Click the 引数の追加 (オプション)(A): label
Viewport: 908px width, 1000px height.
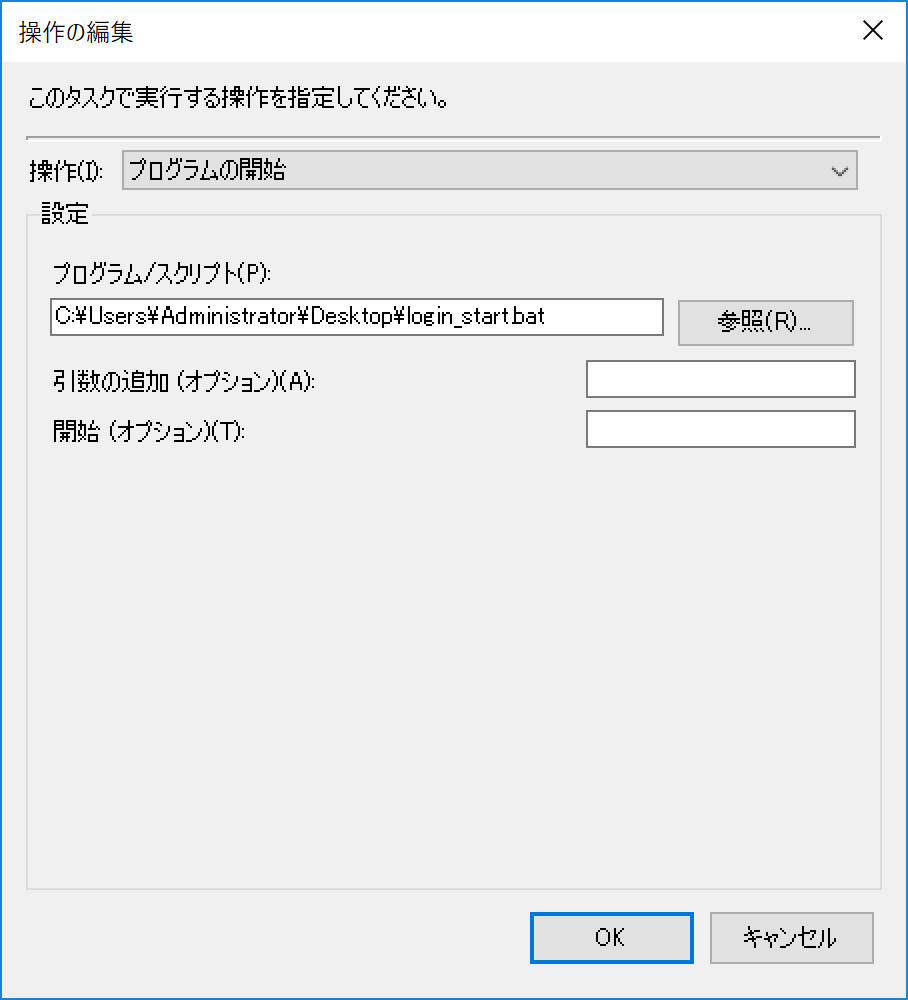point(184,381)
